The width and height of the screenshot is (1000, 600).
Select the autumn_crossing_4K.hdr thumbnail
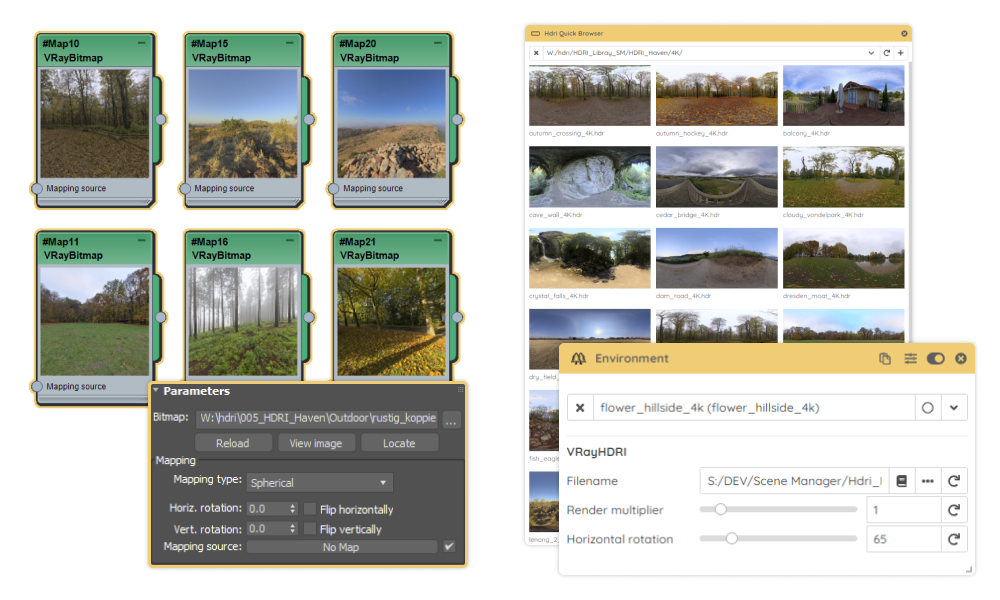click(x=589, y=96)
